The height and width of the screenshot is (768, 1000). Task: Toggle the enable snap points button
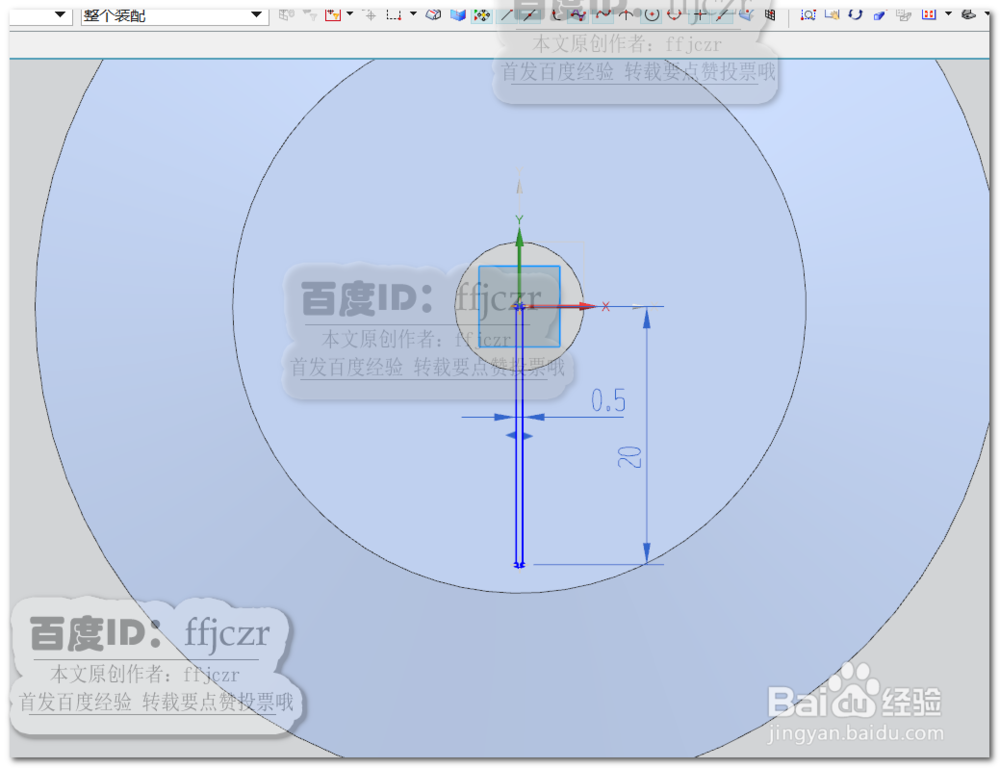(482, 14)
